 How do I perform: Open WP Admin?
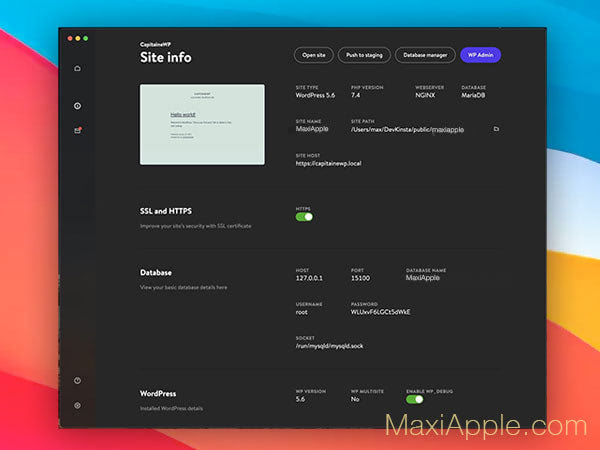tap(481, 55)
